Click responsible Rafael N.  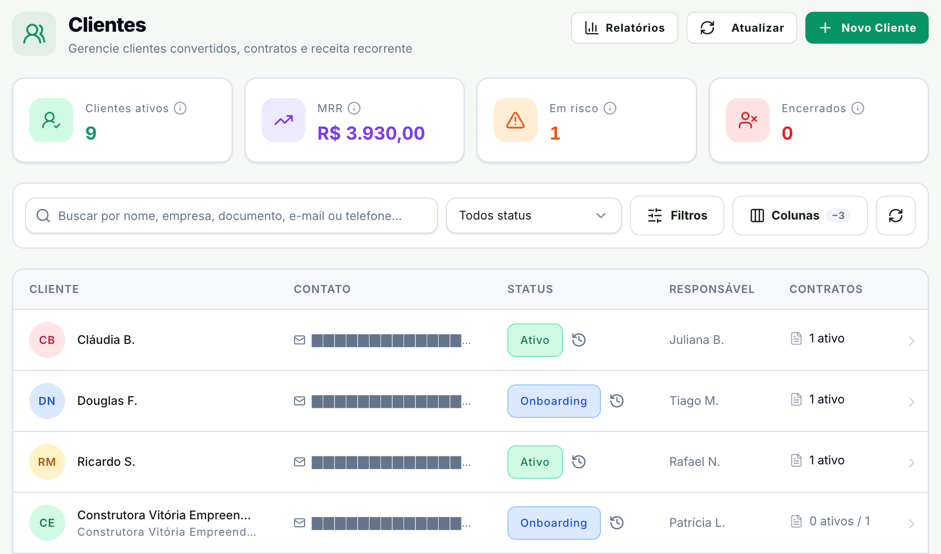(x=694, y=462)
